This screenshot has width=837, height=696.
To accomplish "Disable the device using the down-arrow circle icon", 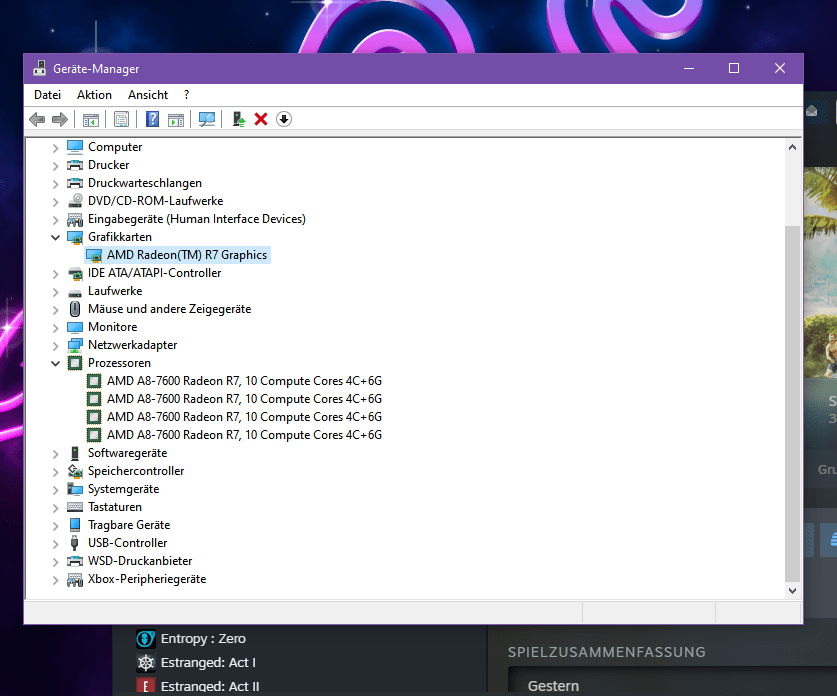I will (x=284, y=119).
